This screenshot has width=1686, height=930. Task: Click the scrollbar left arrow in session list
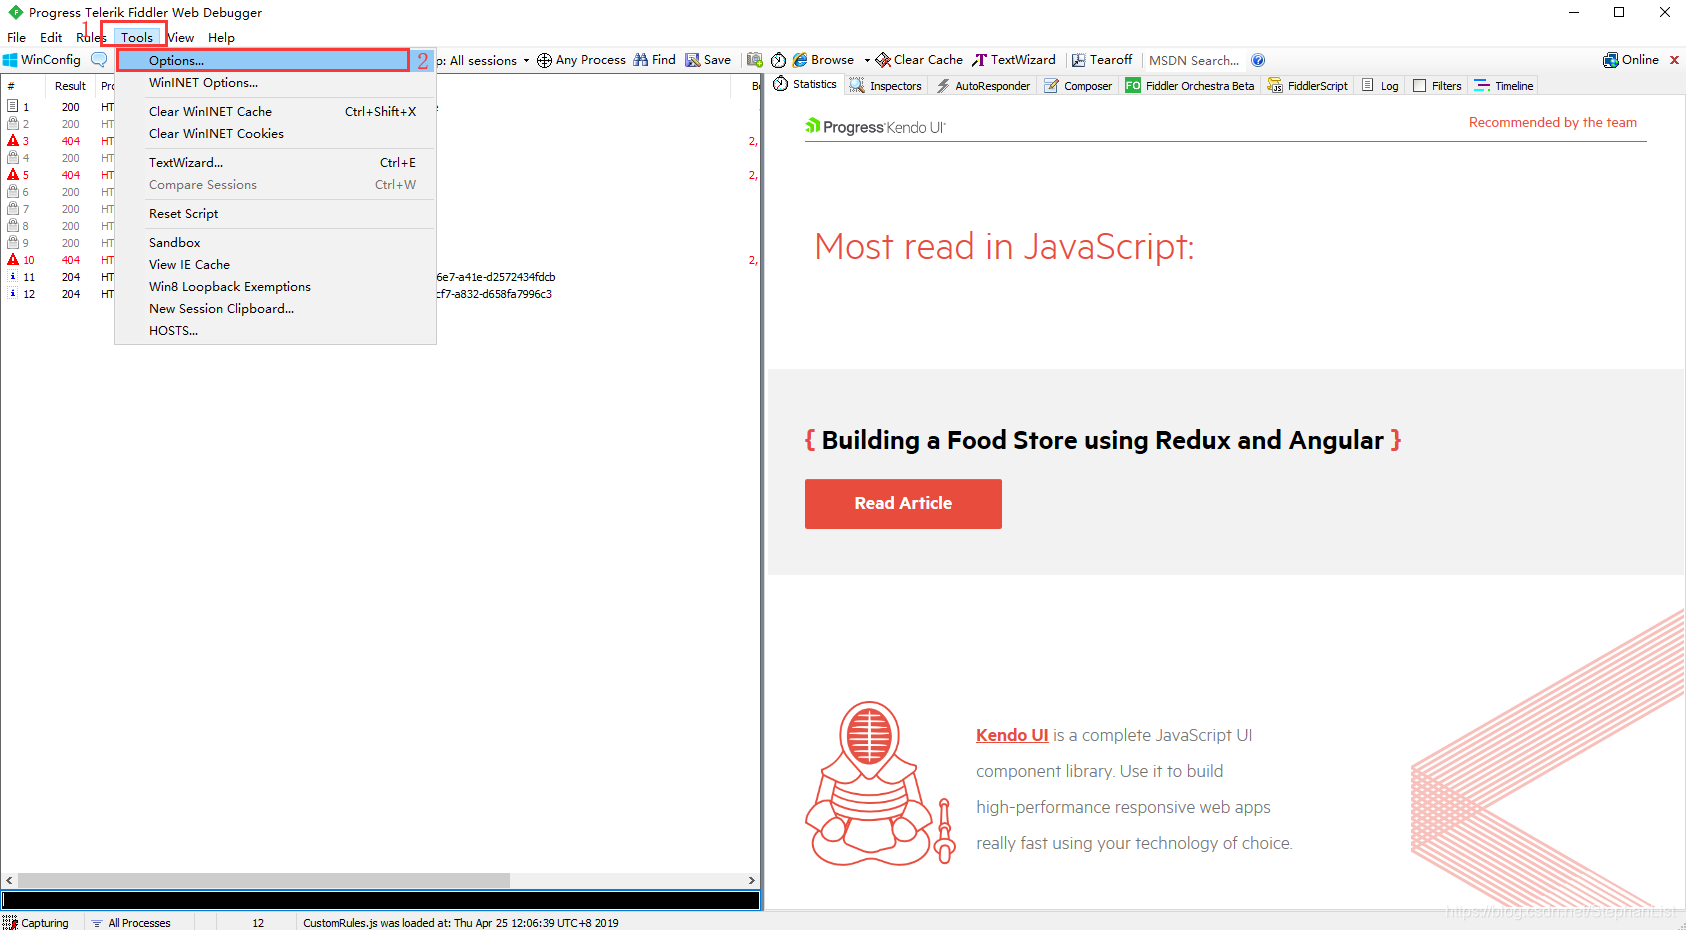(9, 881)
